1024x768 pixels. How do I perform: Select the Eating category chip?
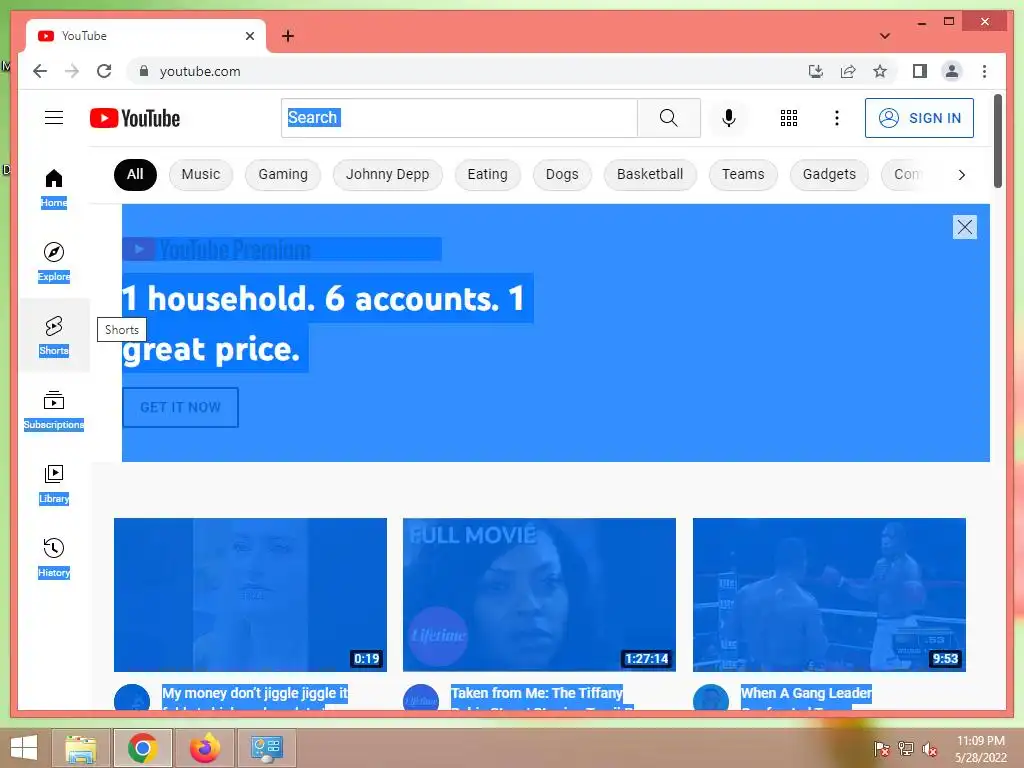click(x=487, y=174)
